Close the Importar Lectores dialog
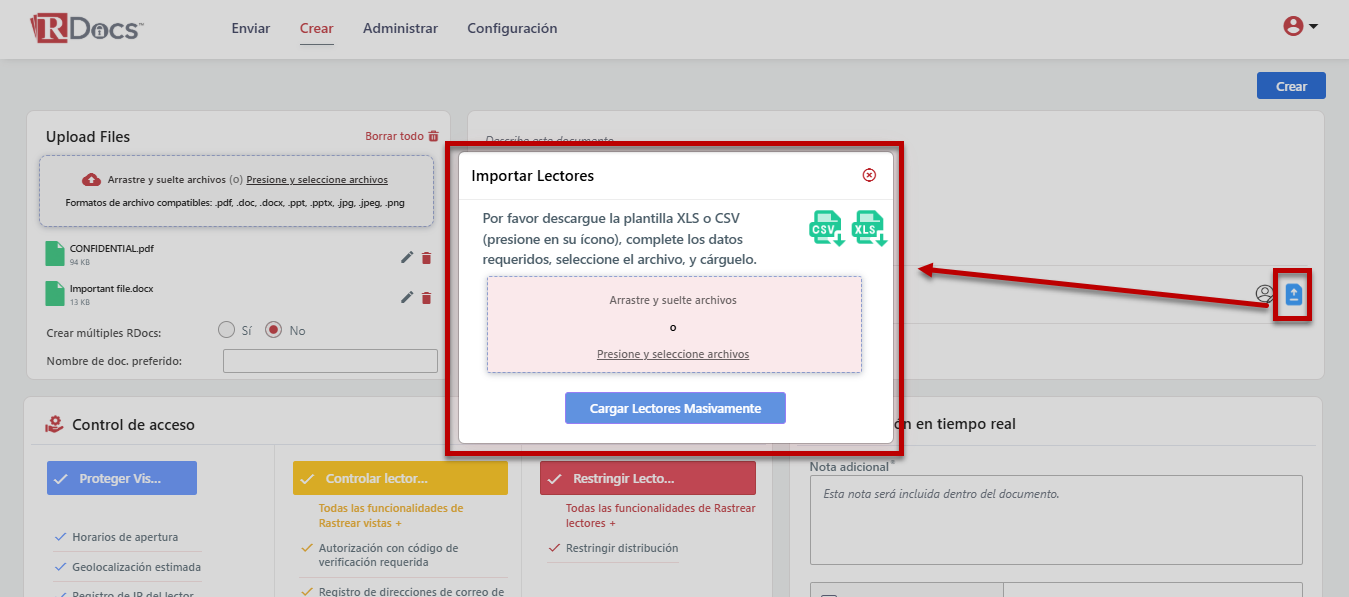The image size is (1349, 597). click(x=869, y=175)
